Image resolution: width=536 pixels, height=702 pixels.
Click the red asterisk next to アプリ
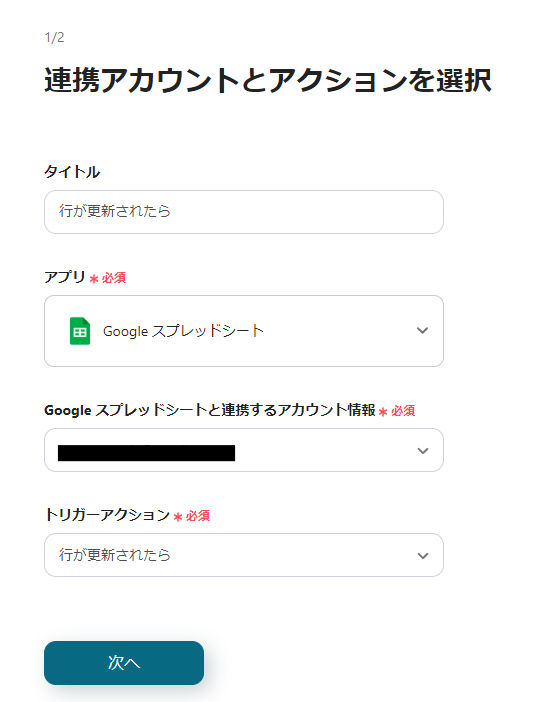tap(94, 279)
